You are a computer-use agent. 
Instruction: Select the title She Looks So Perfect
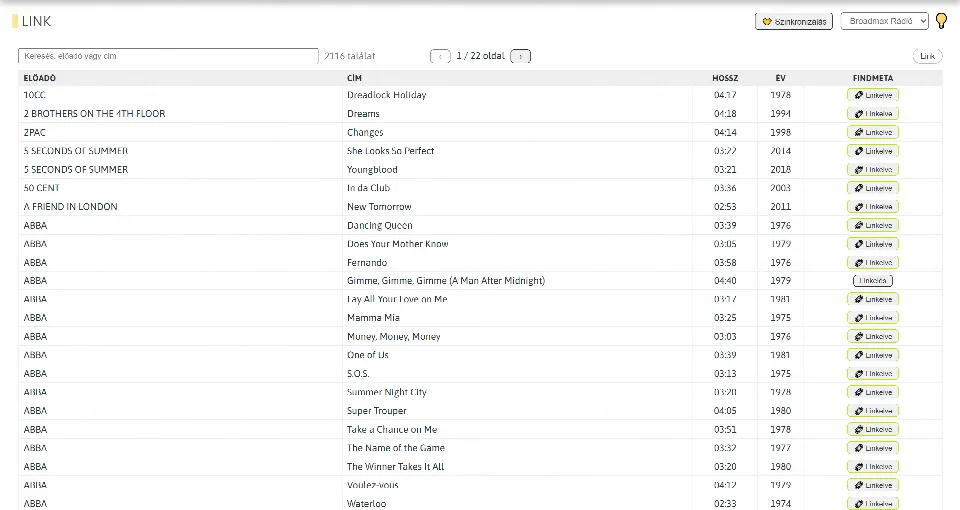click(391, 151)
